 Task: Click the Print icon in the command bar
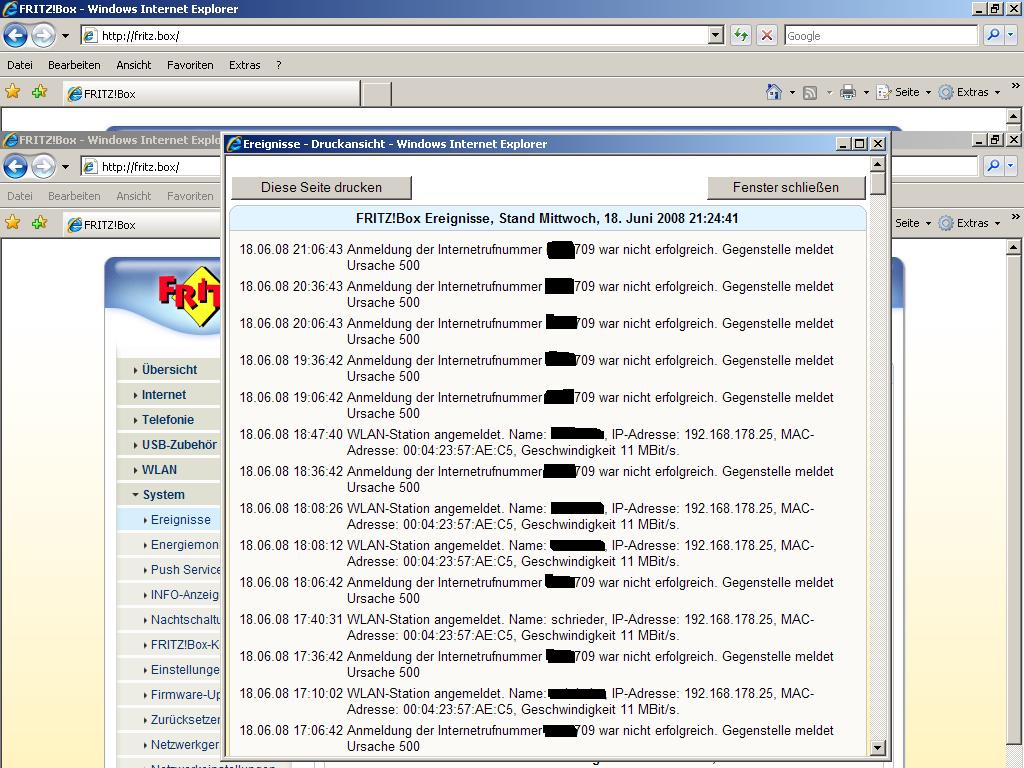click(848, 92)
